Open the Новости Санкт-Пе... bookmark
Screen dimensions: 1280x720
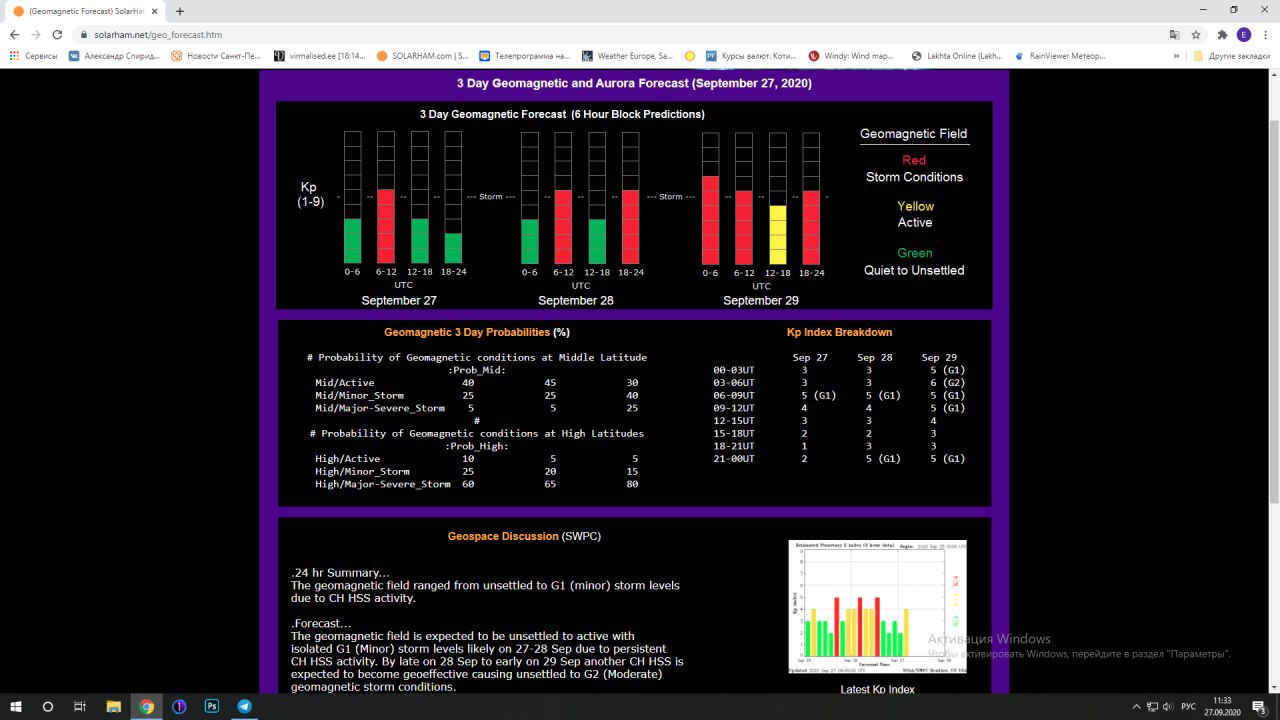[x=217, y=56]
